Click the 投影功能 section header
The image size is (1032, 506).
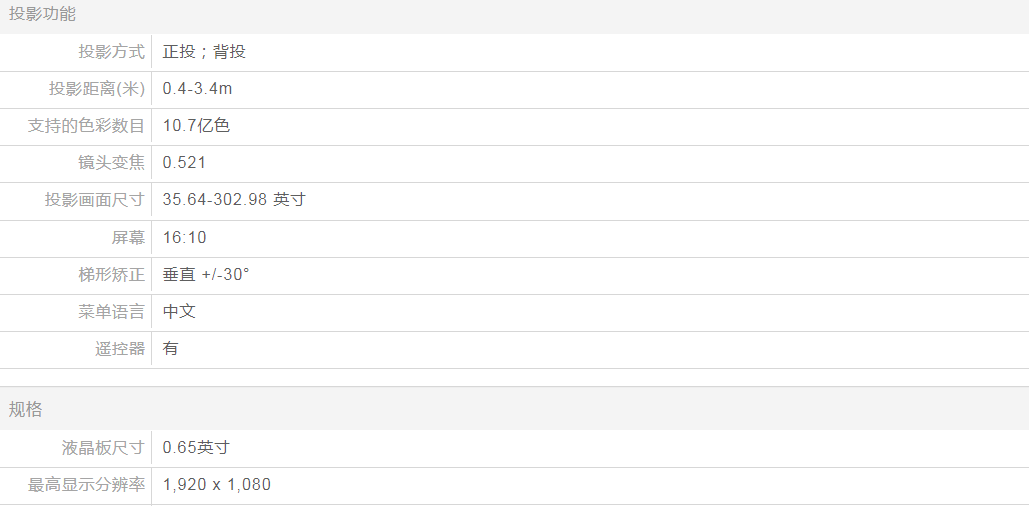43,14
